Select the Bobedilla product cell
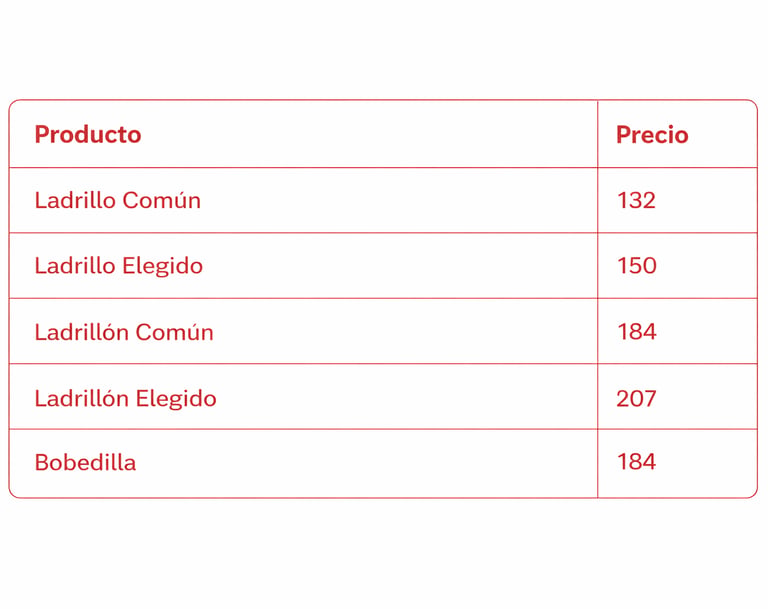 click(x=303, y=463)
